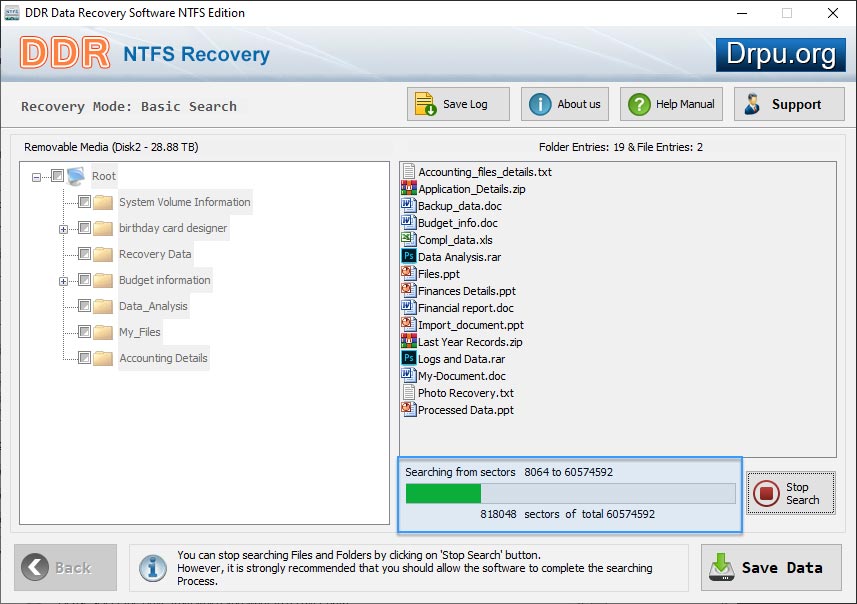The height and width of the screenshot is (604, 857).
Task: Click the Save Data button
Action: (771, 567)
